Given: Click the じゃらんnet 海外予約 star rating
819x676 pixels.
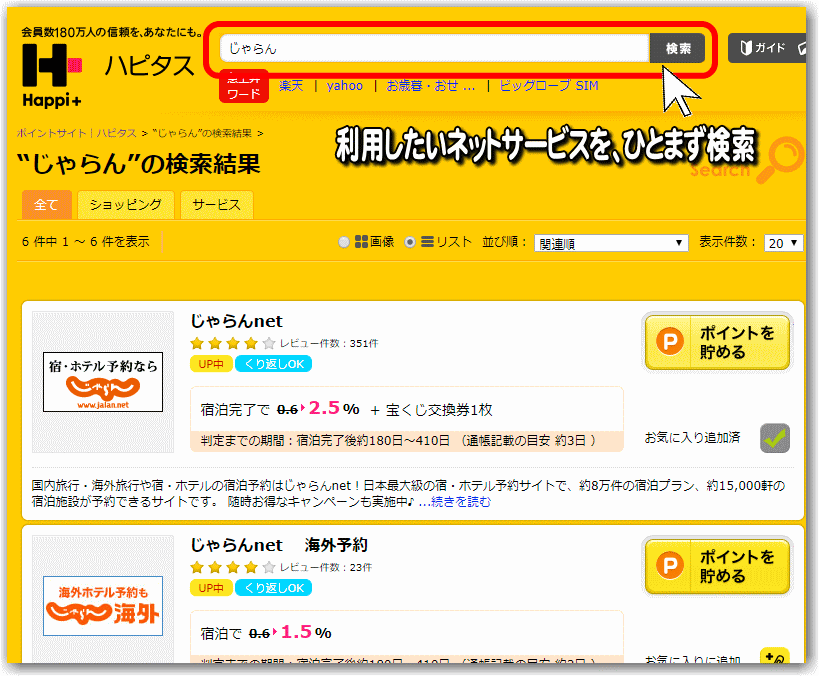Looking at the screenshot, I should (232, 567).
